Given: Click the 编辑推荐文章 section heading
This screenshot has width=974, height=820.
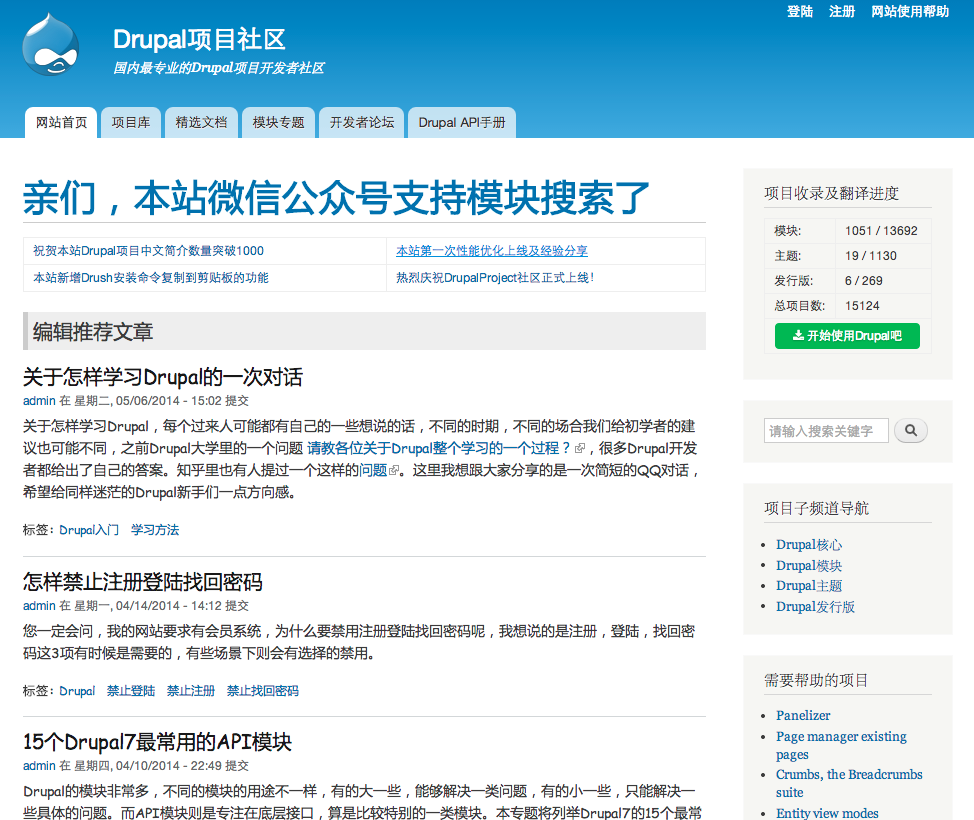Looking at the screenshot, I should [93, 332].
